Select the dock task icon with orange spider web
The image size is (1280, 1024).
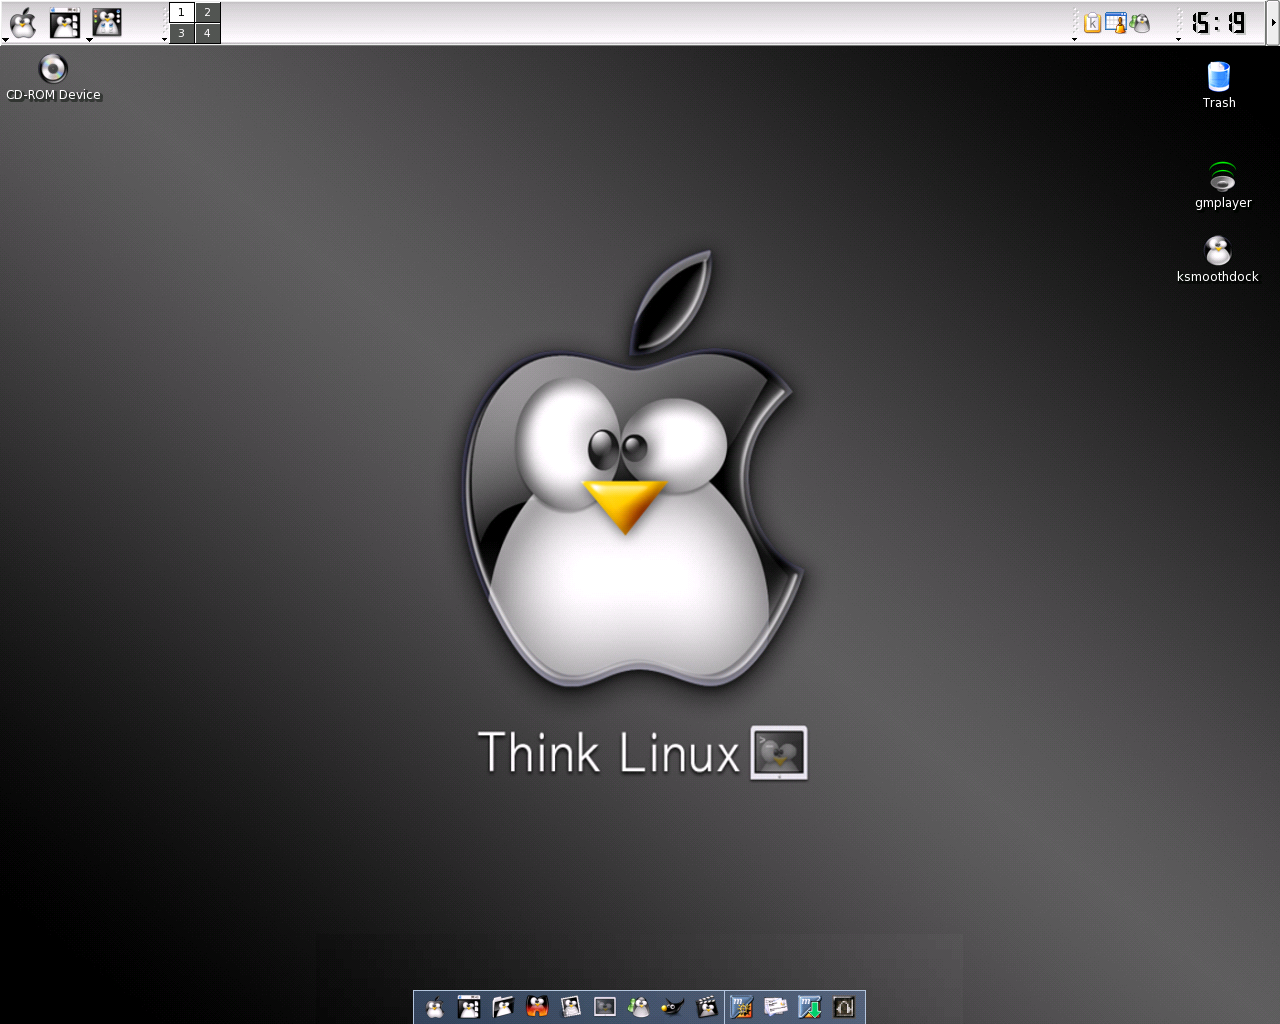(741, 1007)
